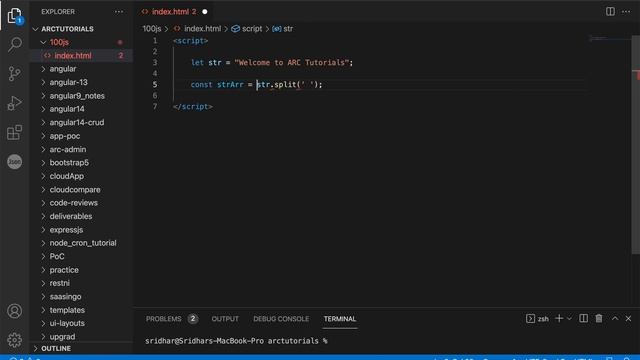Screen dimensions: 640x360
Task: Split the editor right
Action: 610,11
